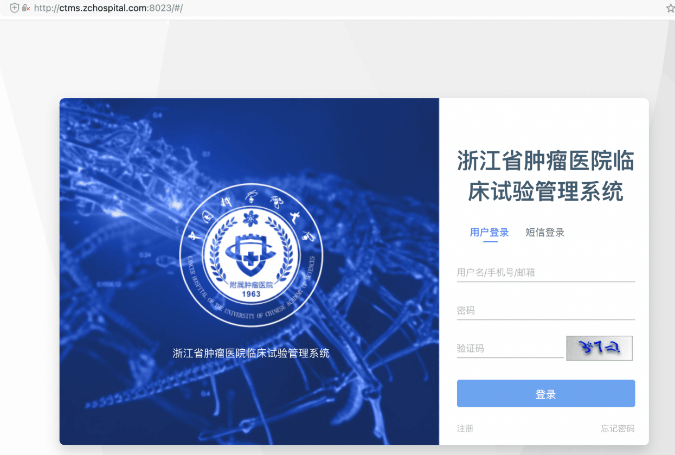The image size is (675, 455).
Task: Click the 浙江省肿瘤医院临床试验管理系统 heading
Action: point(545,176)
